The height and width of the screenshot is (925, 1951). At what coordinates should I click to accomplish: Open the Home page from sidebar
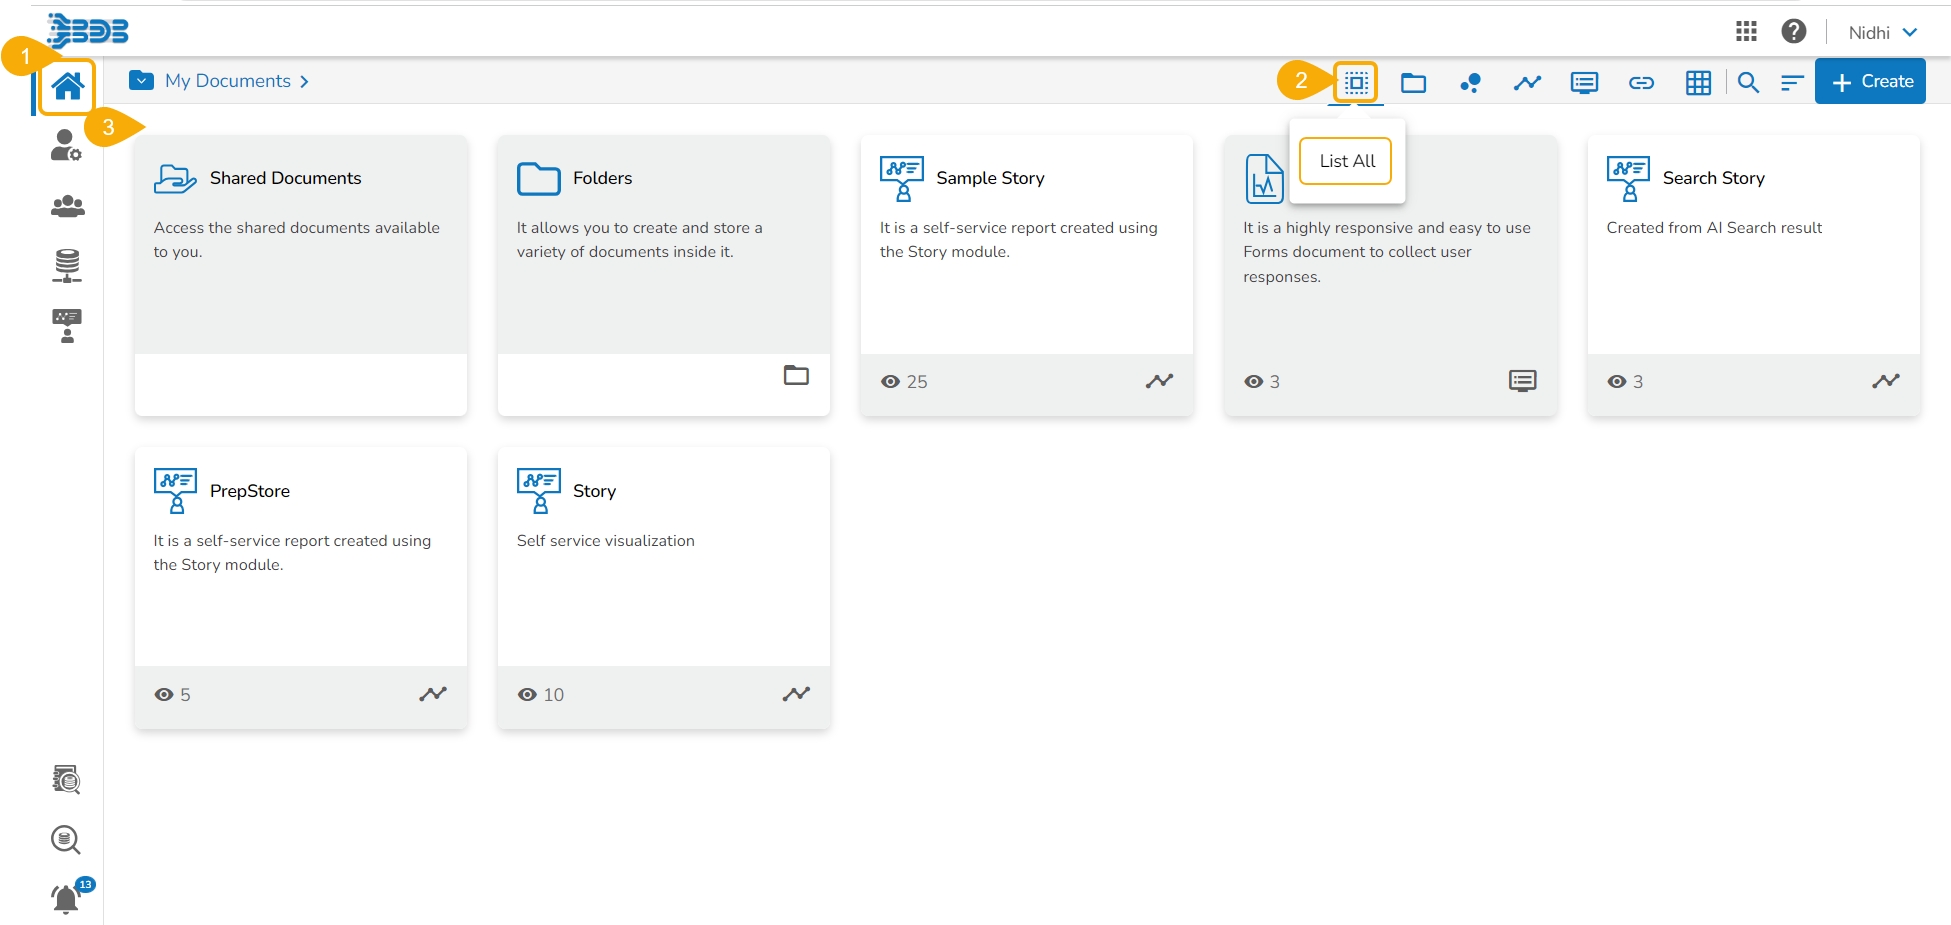pos(67,87)
